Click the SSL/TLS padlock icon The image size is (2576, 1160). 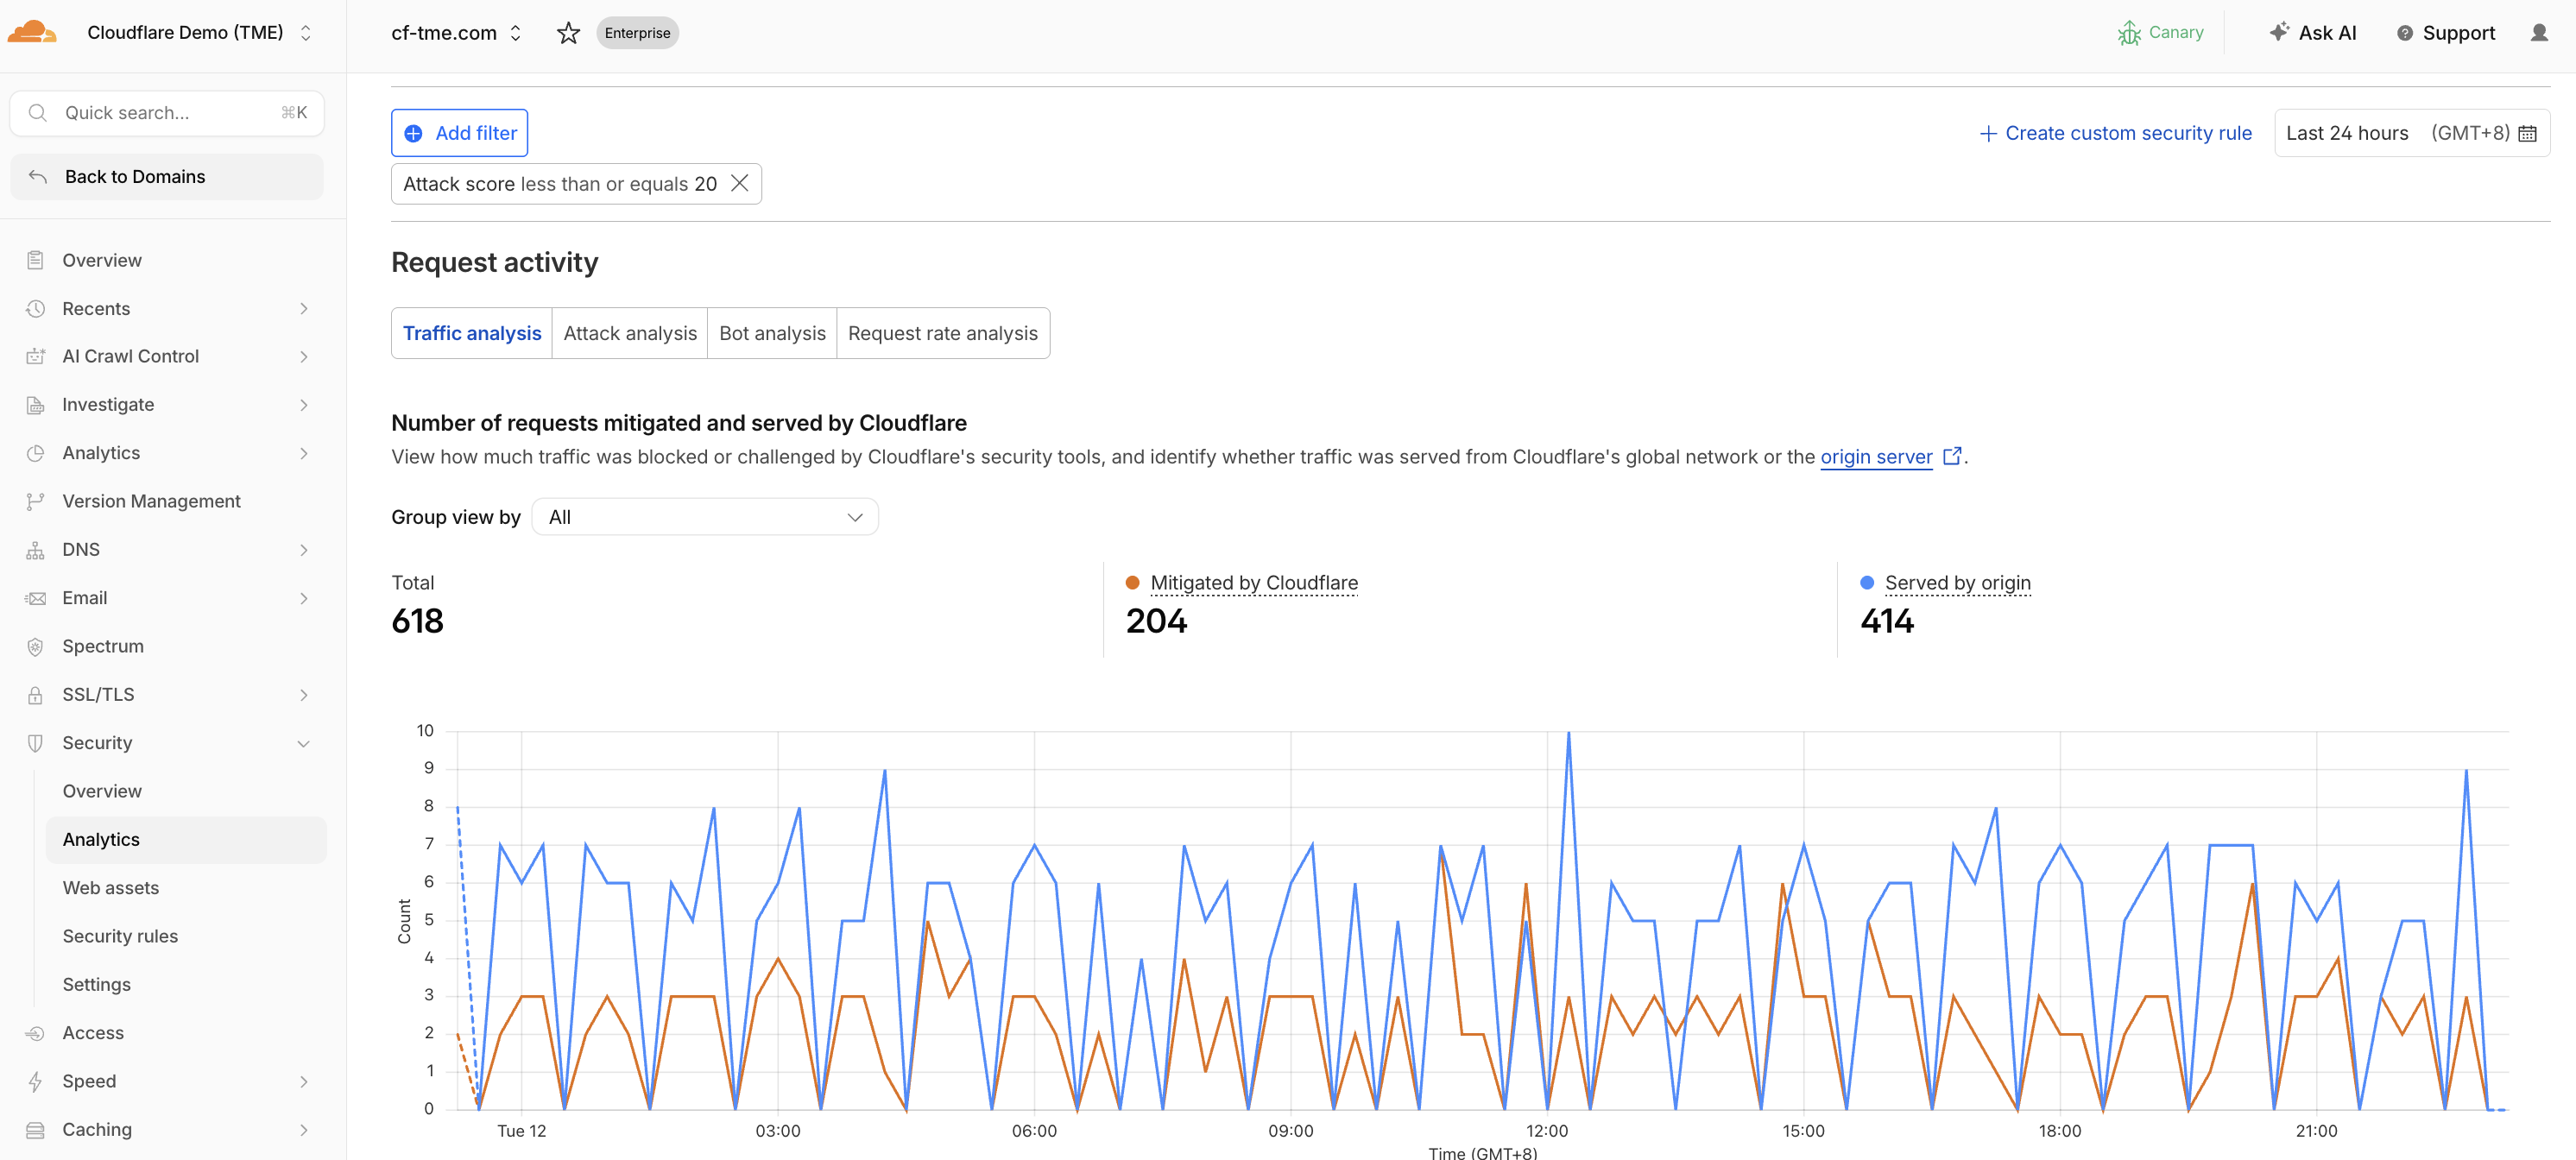tap(35, 695)
